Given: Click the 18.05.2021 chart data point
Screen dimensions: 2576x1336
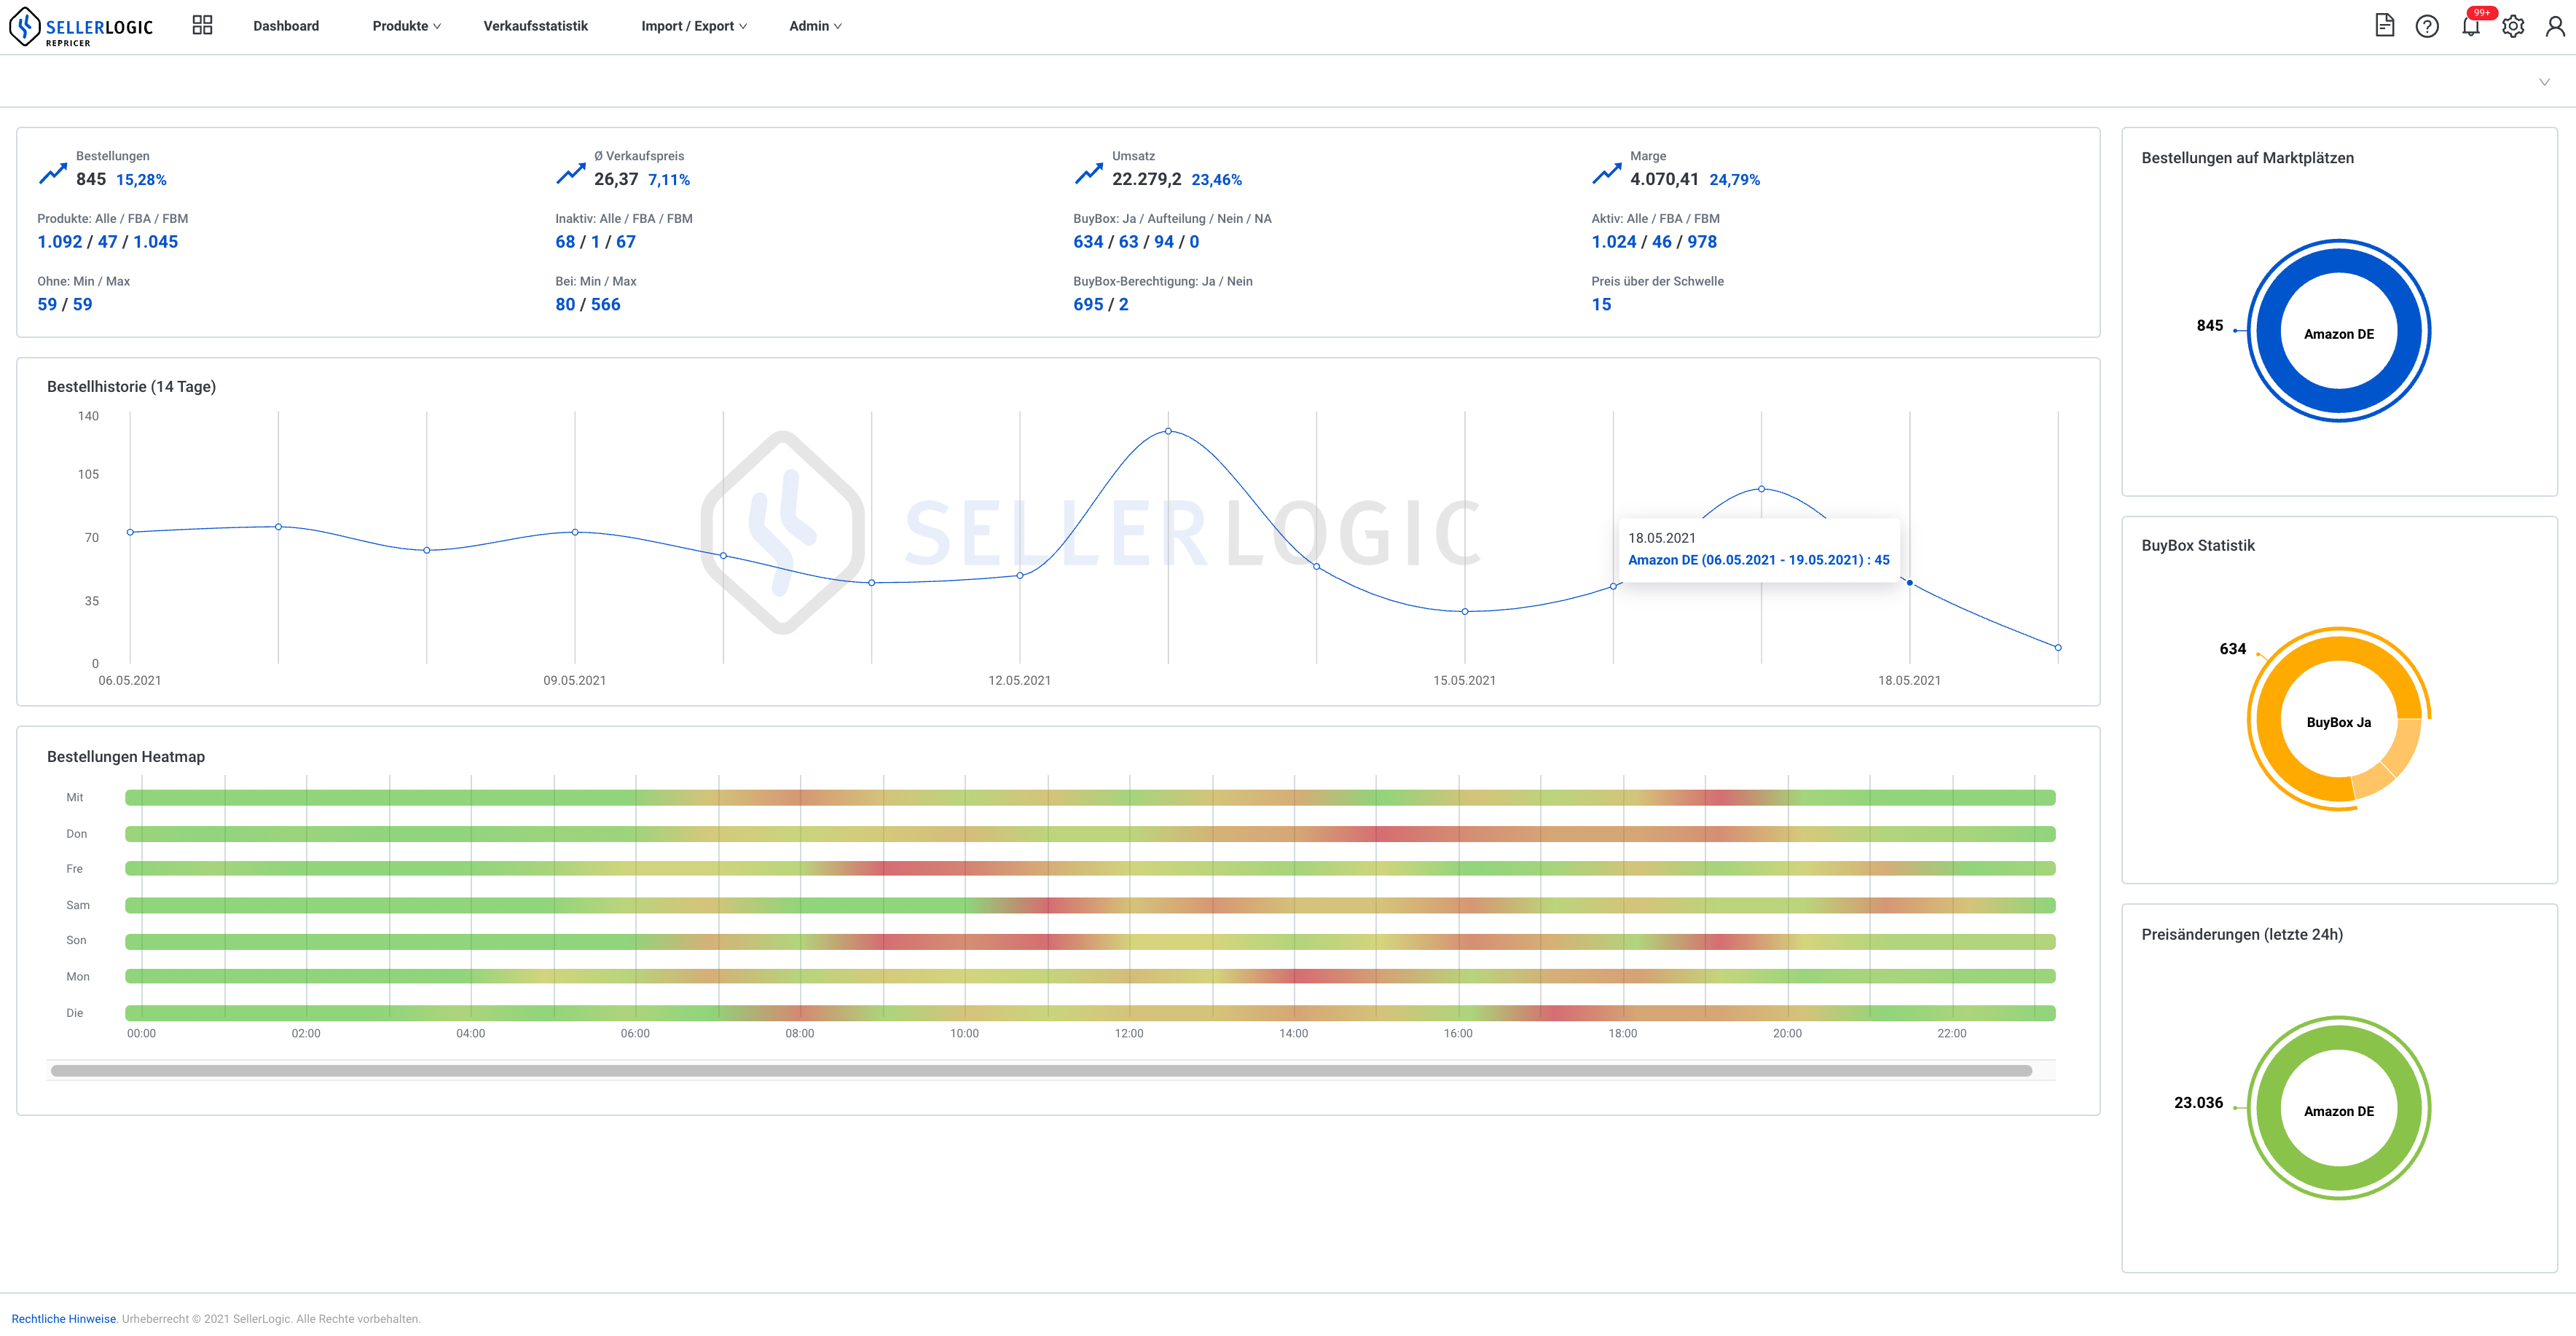Looking at the screenshot, I should tap(1909, 583).
